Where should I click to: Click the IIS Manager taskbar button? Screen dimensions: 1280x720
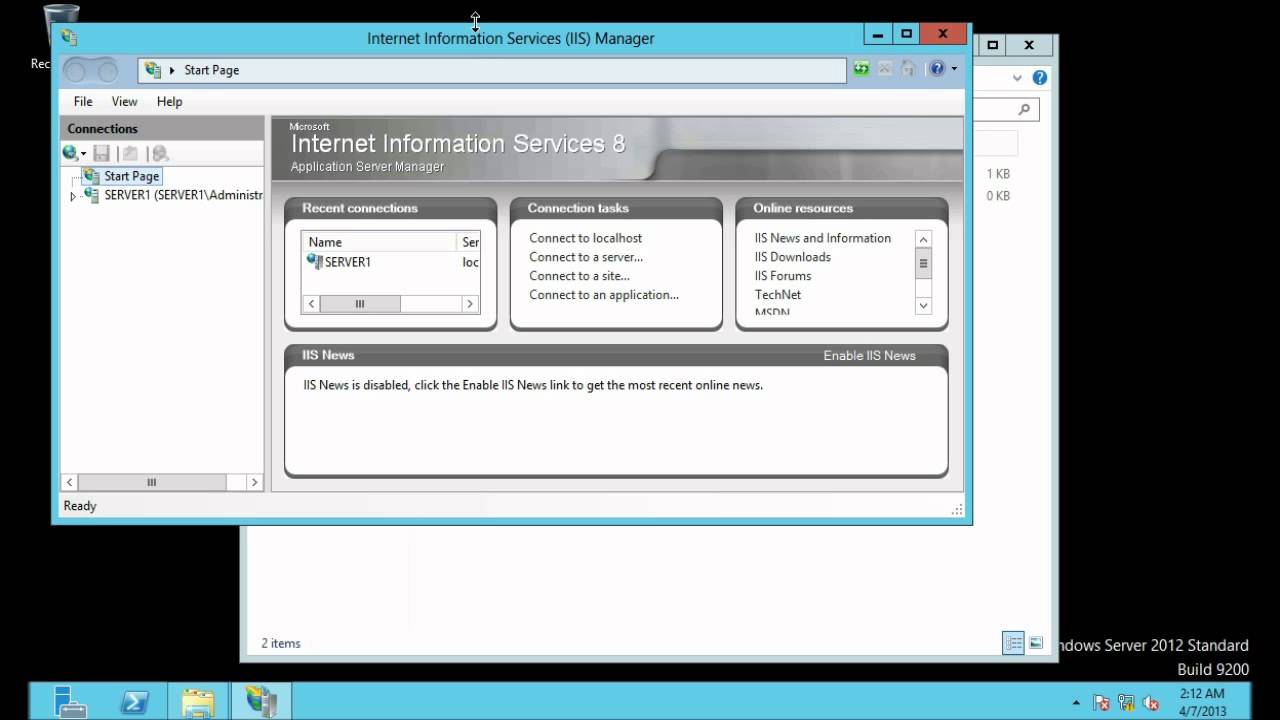262,702
